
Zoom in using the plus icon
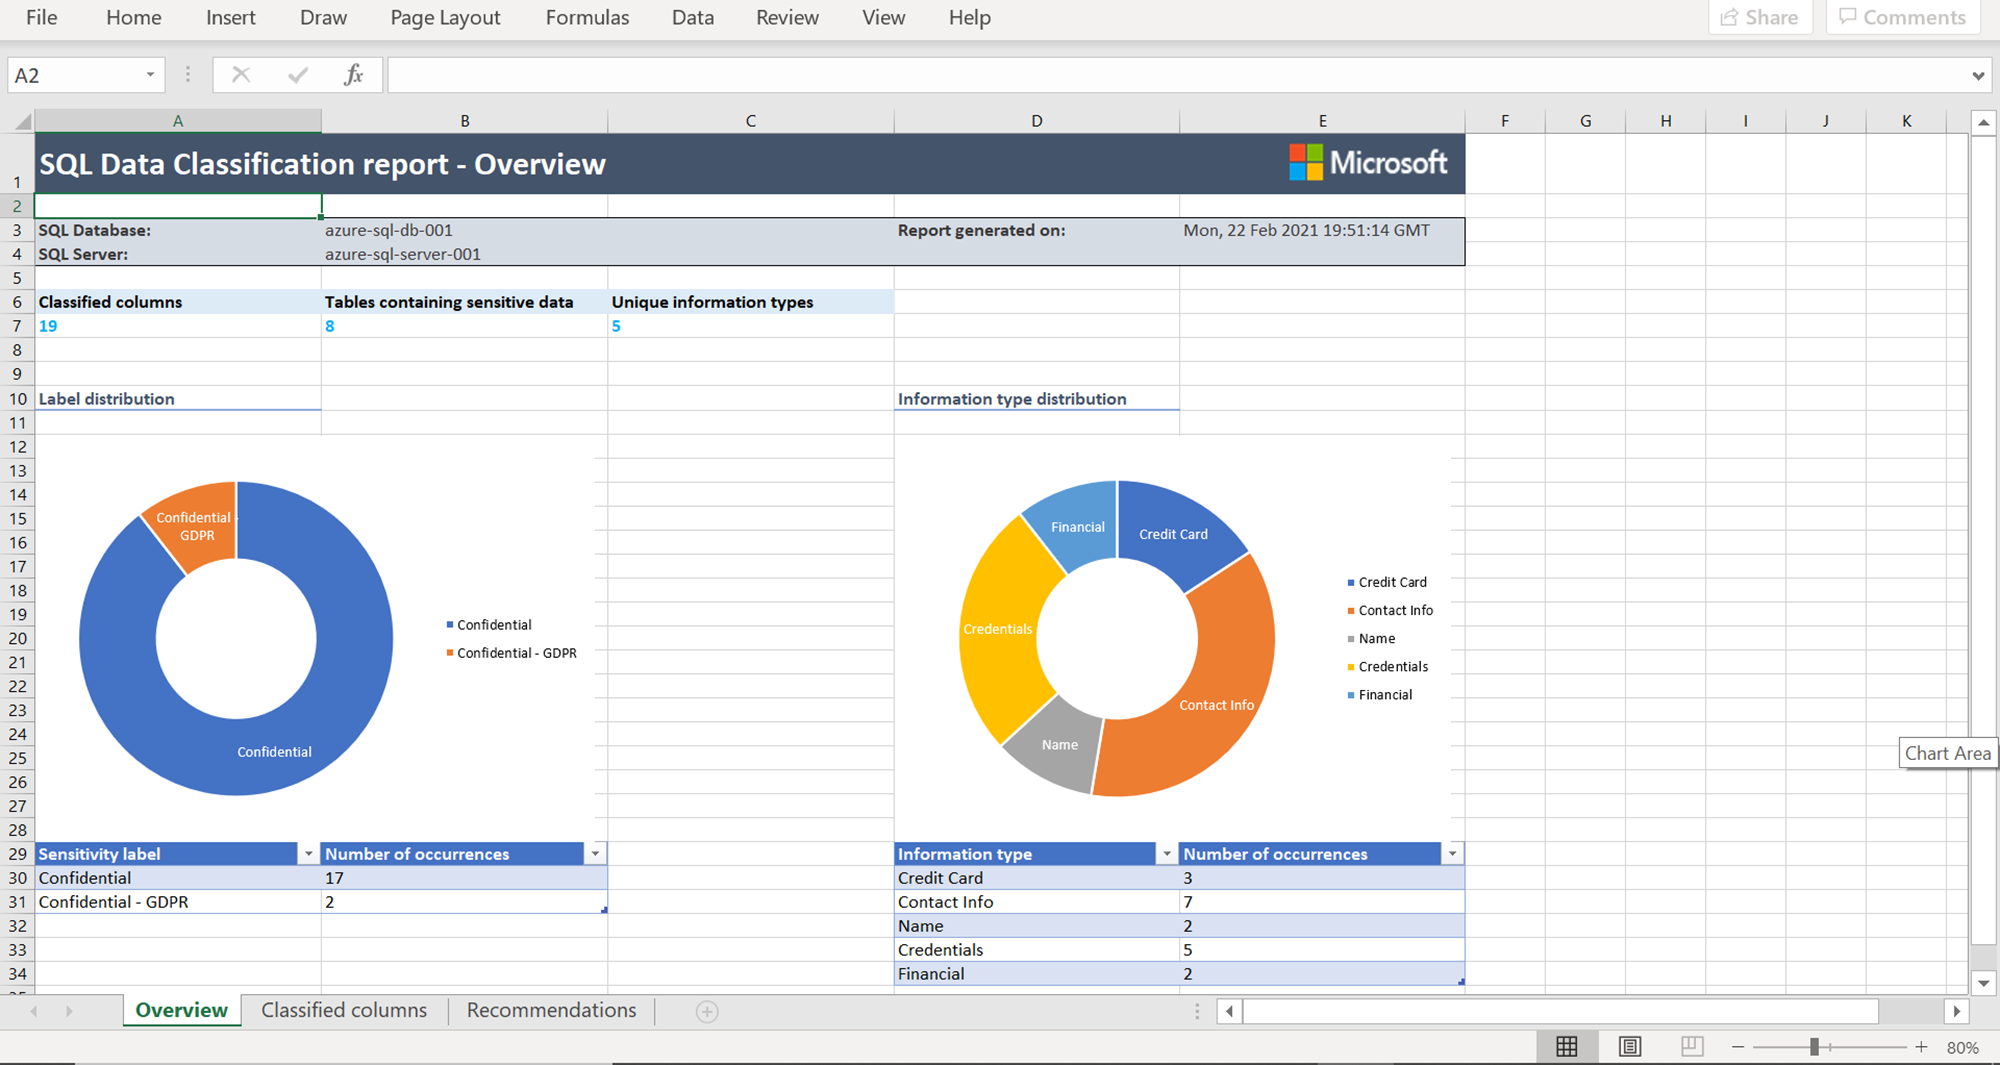coord(1921,1047)
